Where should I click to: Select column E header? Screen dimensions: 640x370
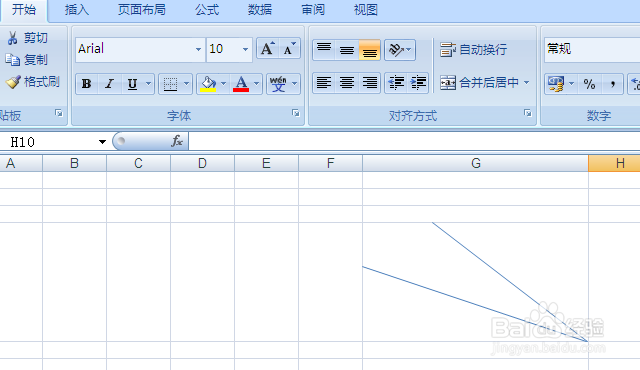point(266,164)
